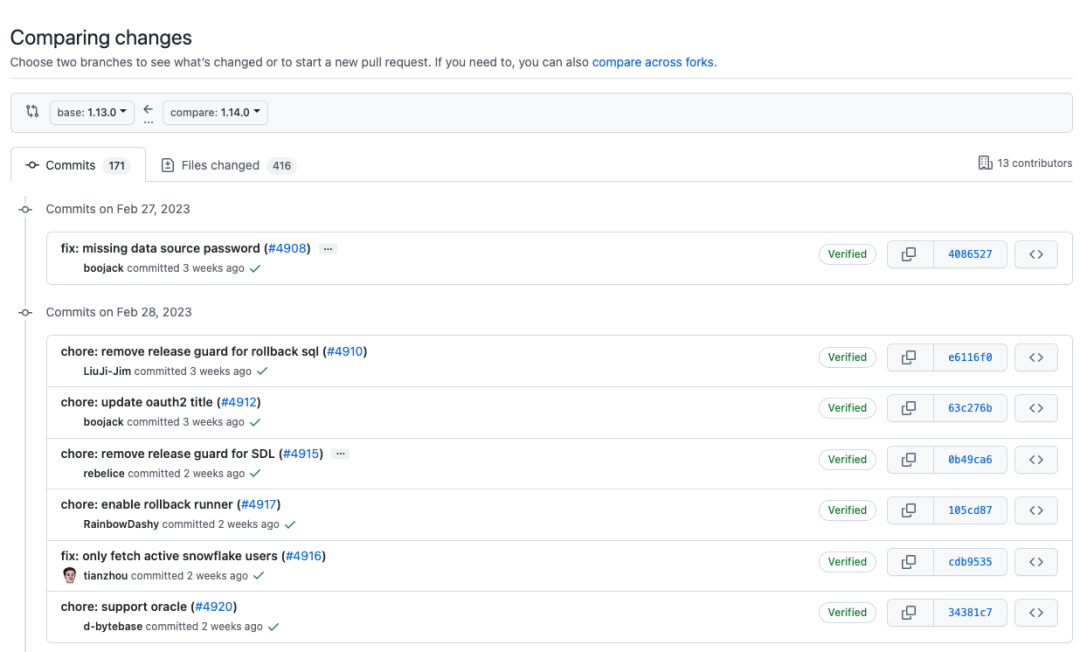Open pull request #4920 link

[x=214, y=607]
